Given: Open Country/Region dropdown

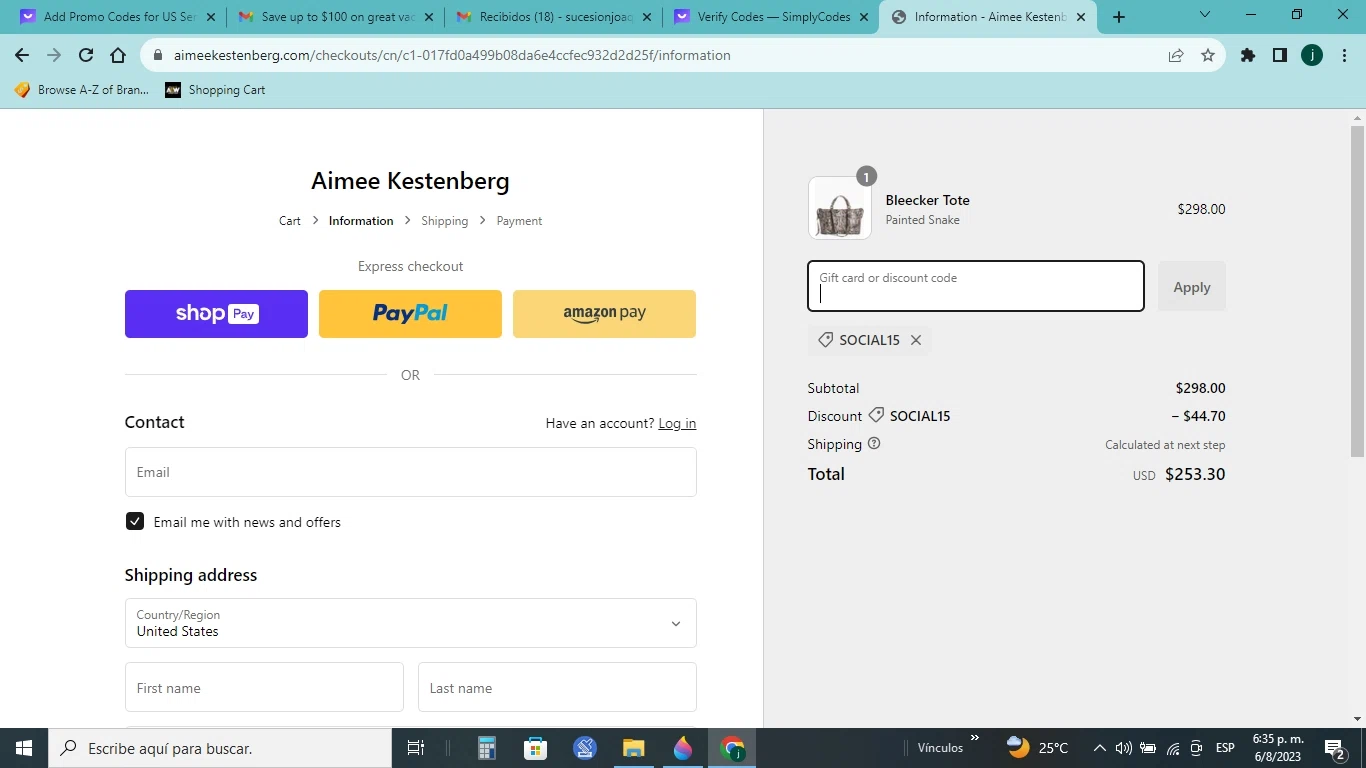Looking at the screenshot, I should (411, 623).
